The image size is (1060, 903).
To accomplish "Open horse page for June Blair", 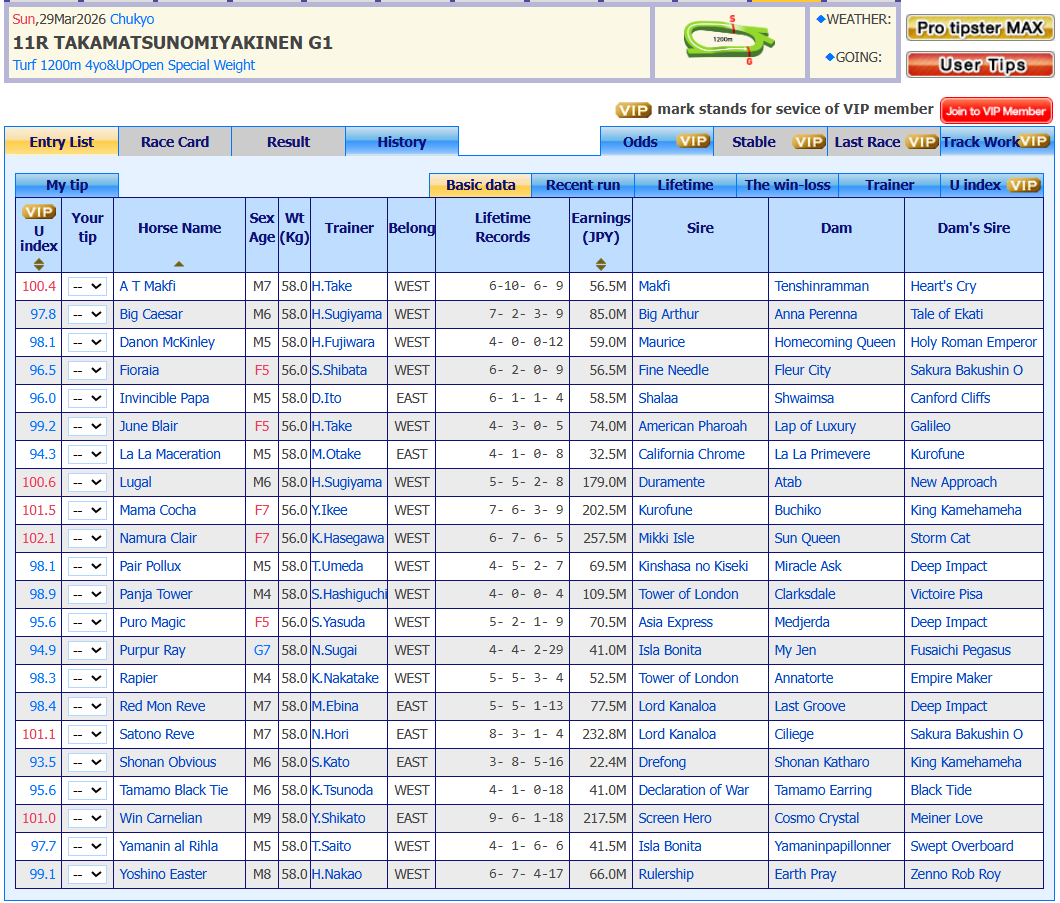I will click(x=149, y=426).
